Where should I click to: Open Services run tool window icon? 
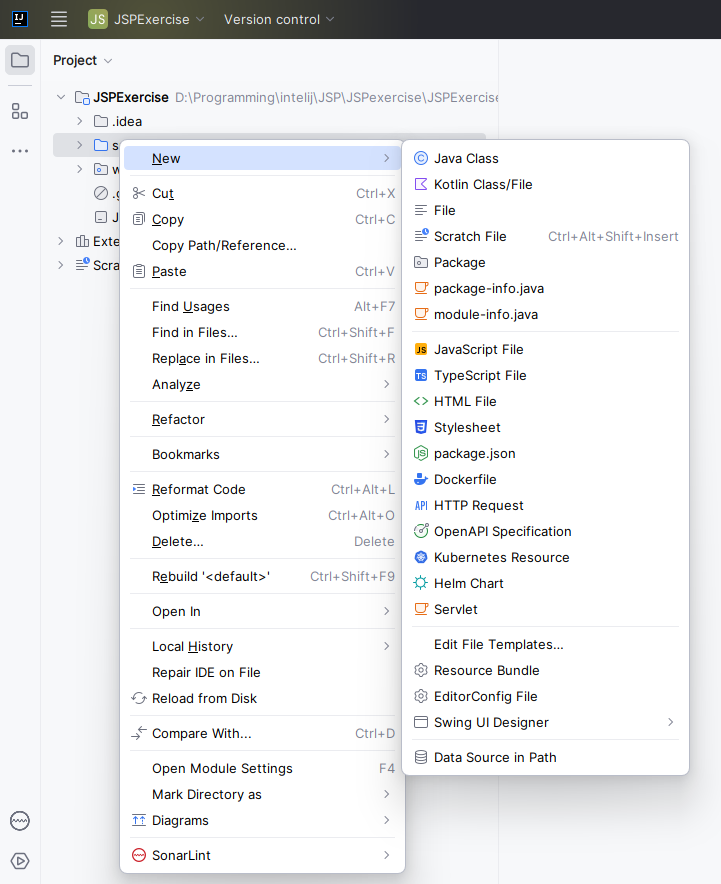tap(20, 861)
